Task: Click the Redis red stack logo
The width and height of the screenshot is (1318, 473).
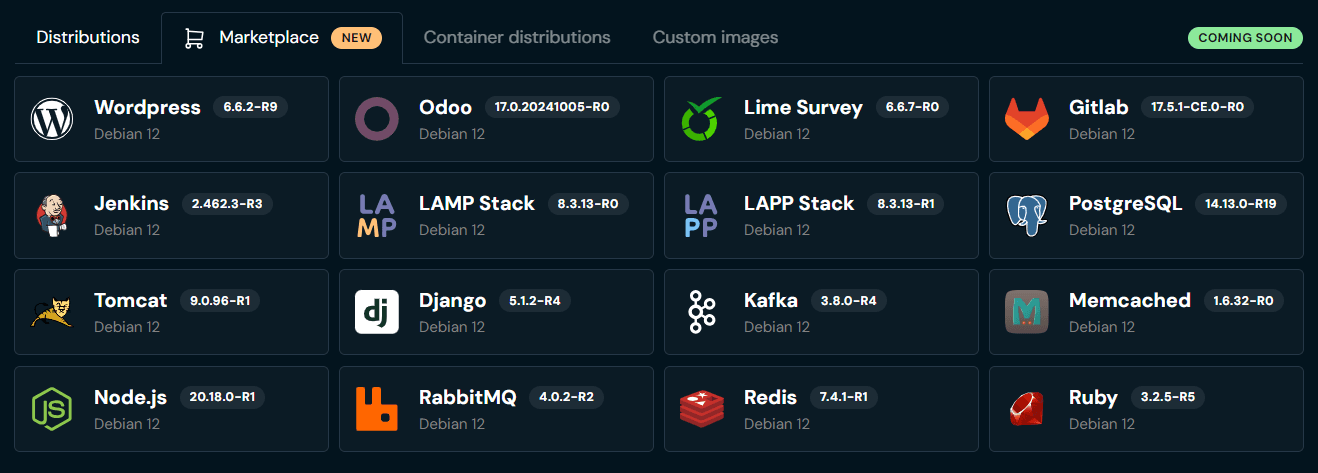Action: click(x=702, y=409)
